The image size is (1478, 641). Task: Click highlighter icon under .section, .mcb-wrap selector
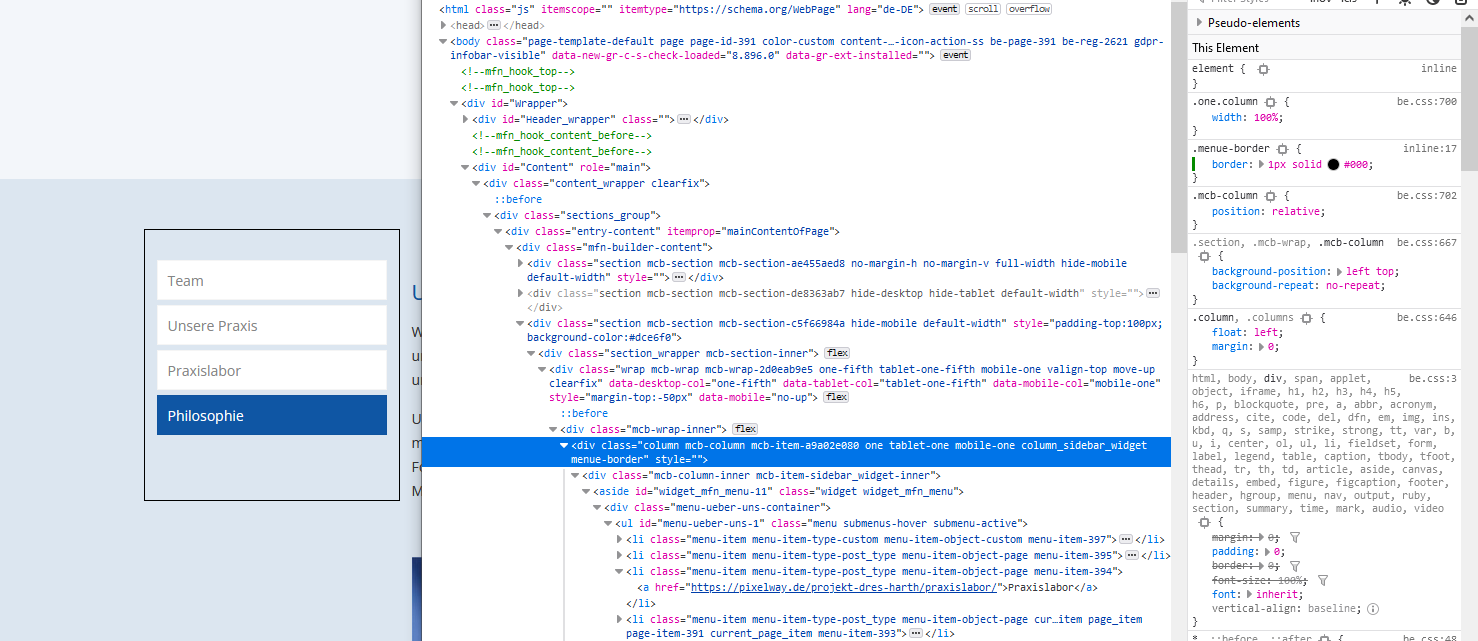[x=1204, y=257]
